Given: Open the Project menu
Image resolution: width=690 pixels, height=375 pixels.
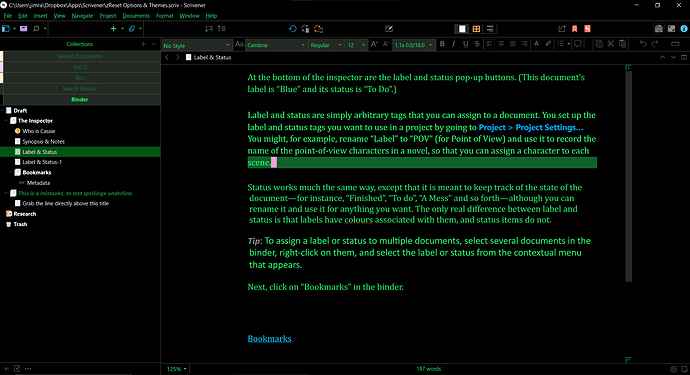Looking at the screenshot, I should 108,16.
